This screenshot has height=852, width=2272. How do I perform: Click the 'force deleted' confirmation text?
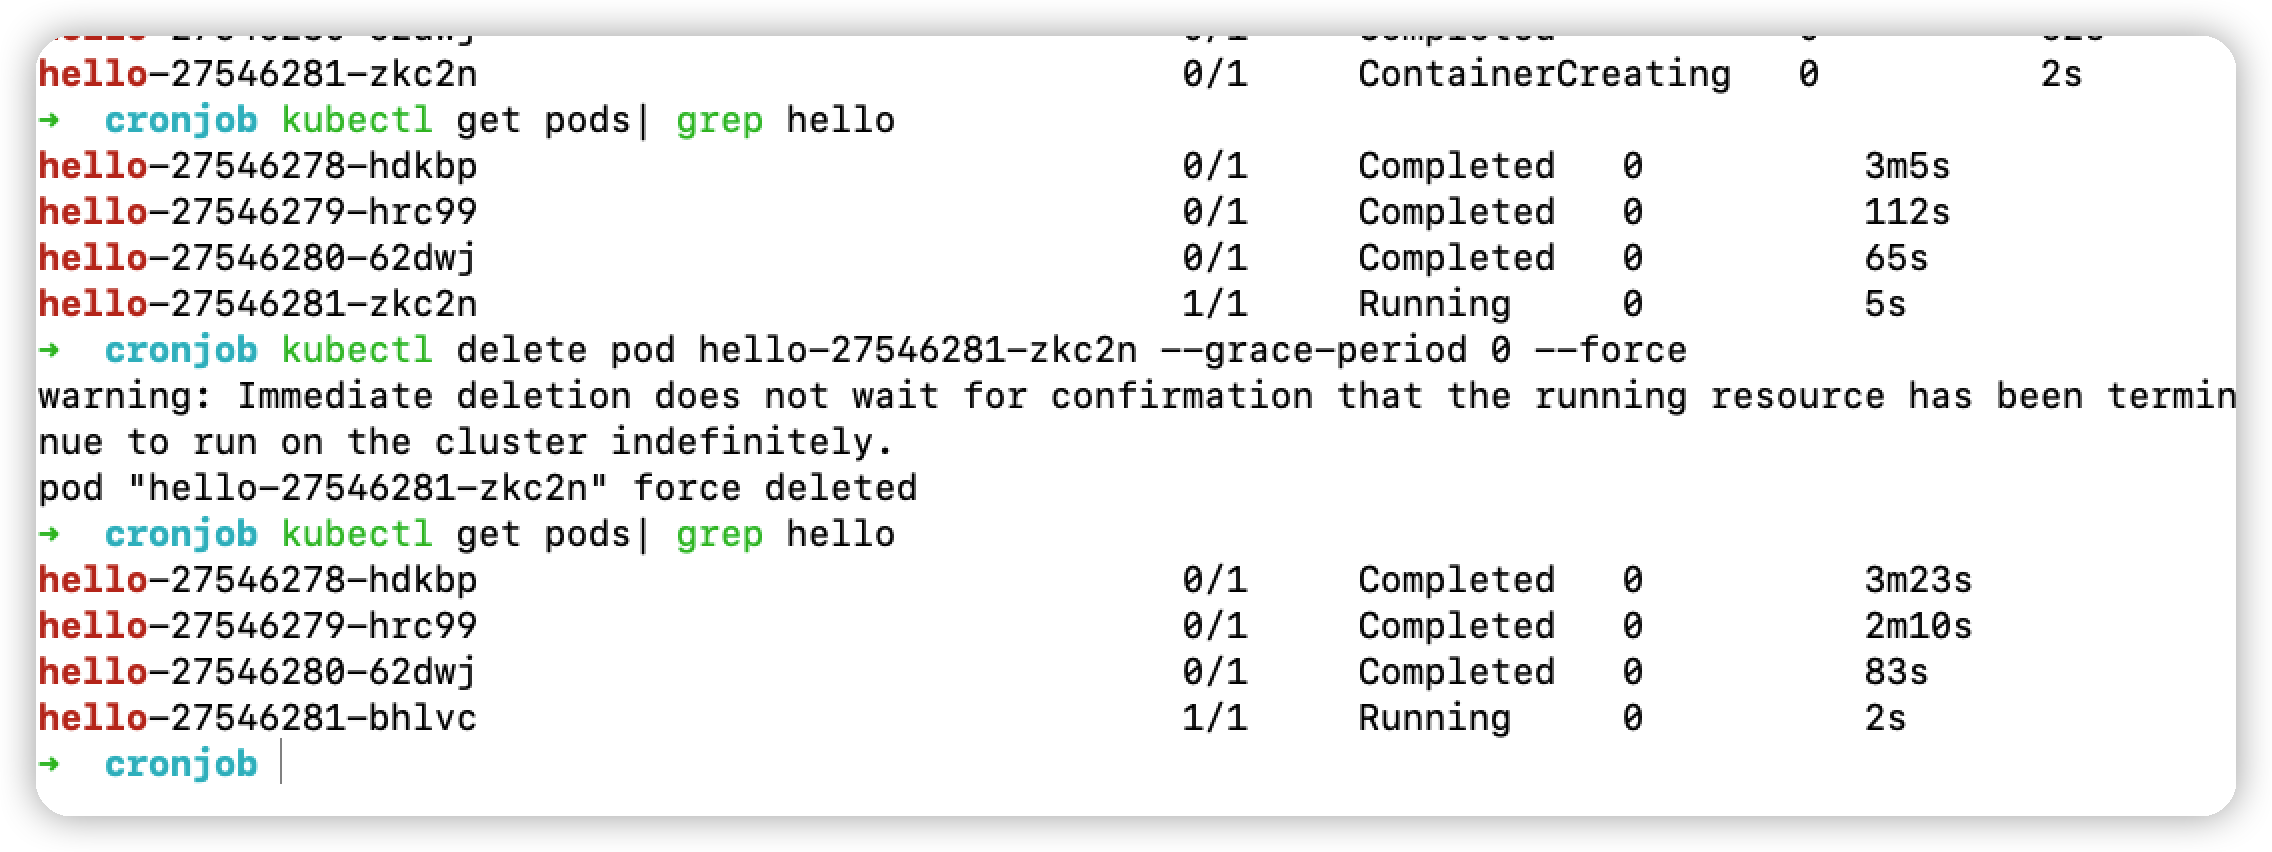tap(774, 488)
